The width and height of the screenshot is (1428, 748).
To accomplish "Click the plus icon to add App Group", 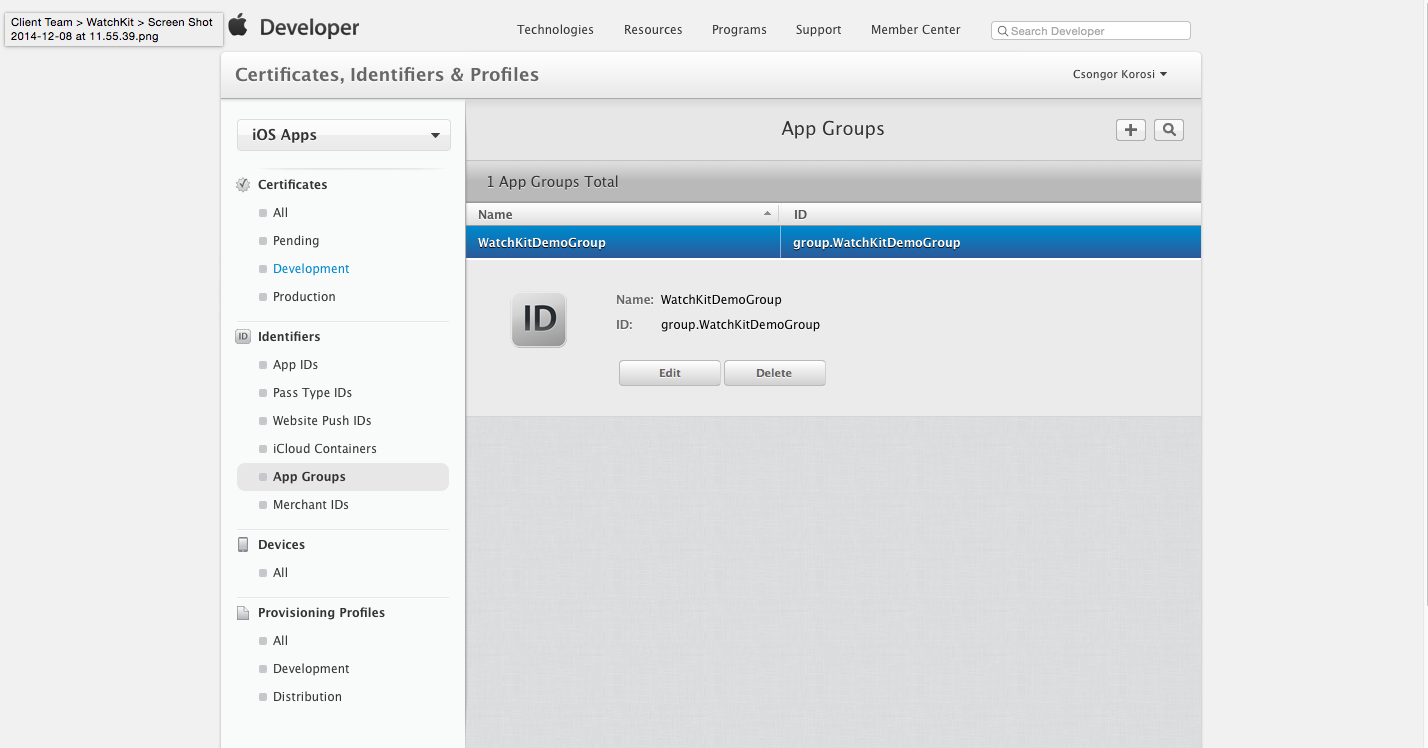I will (1130, 130).
